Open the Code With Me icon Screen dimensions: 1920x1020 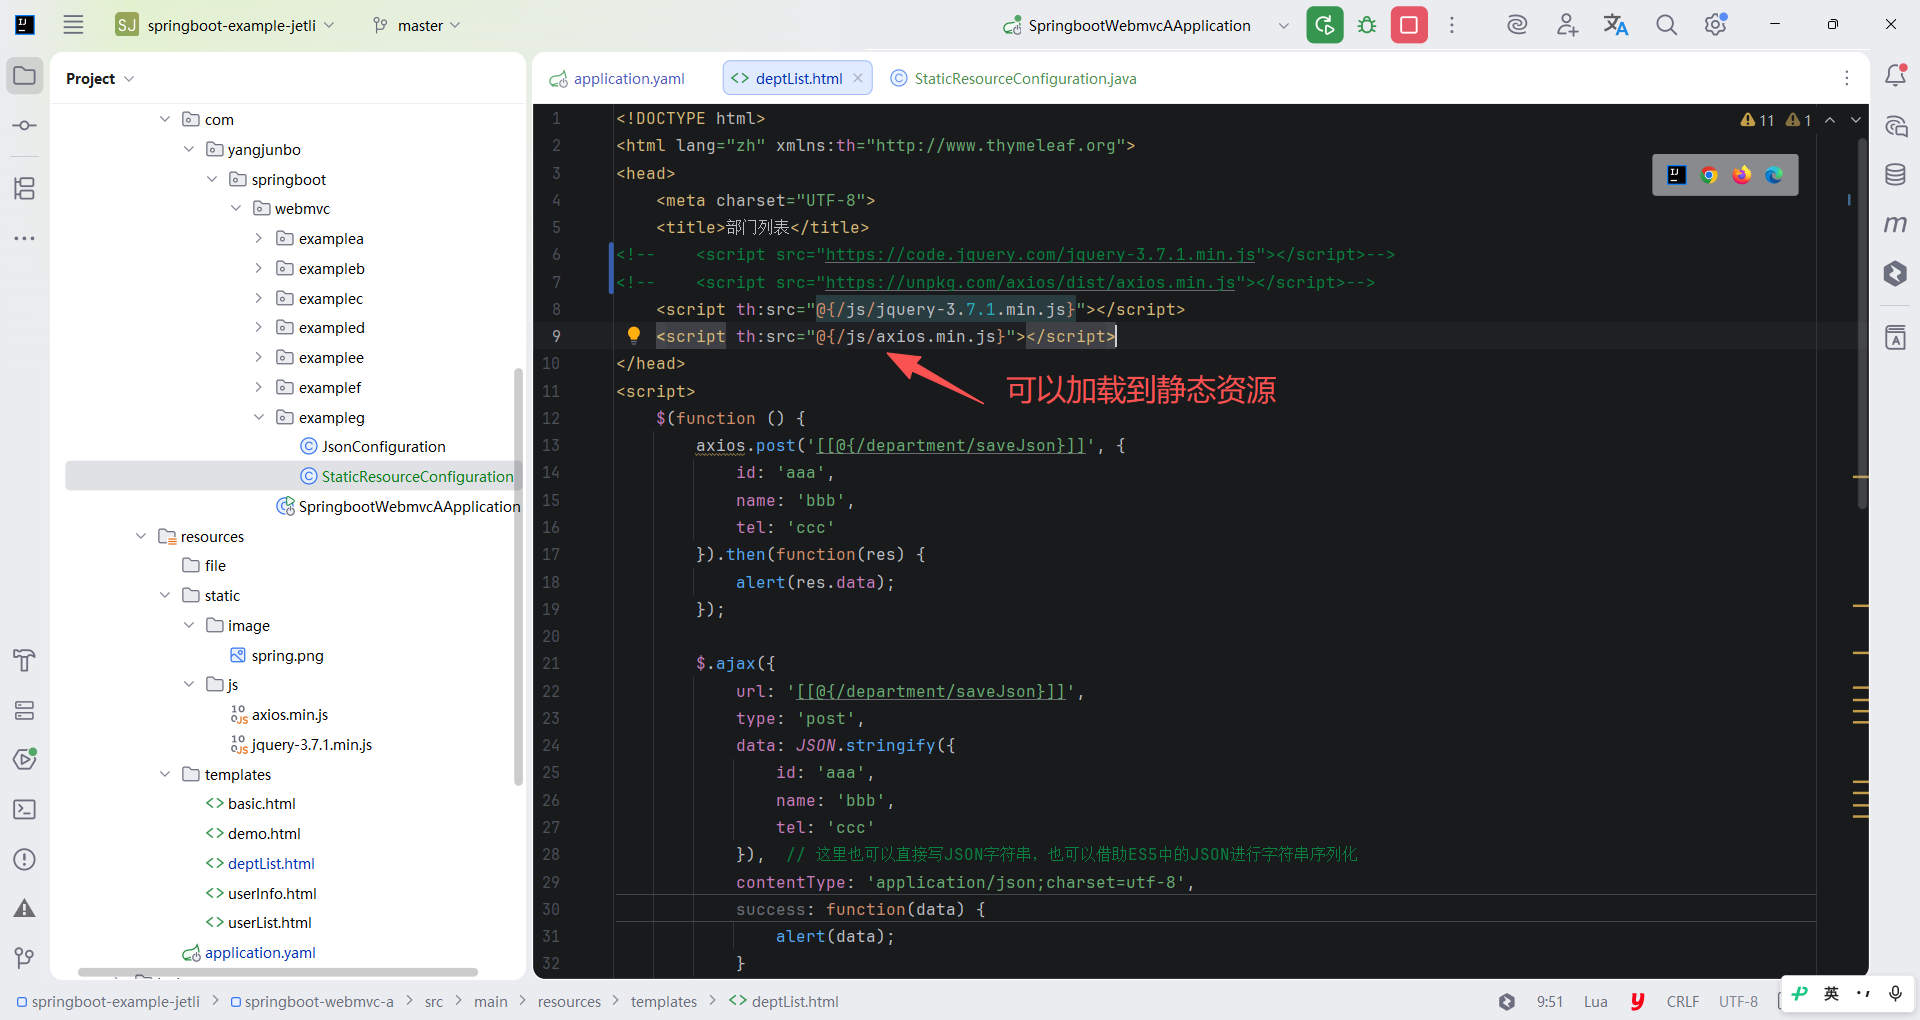click(1567, 25)
